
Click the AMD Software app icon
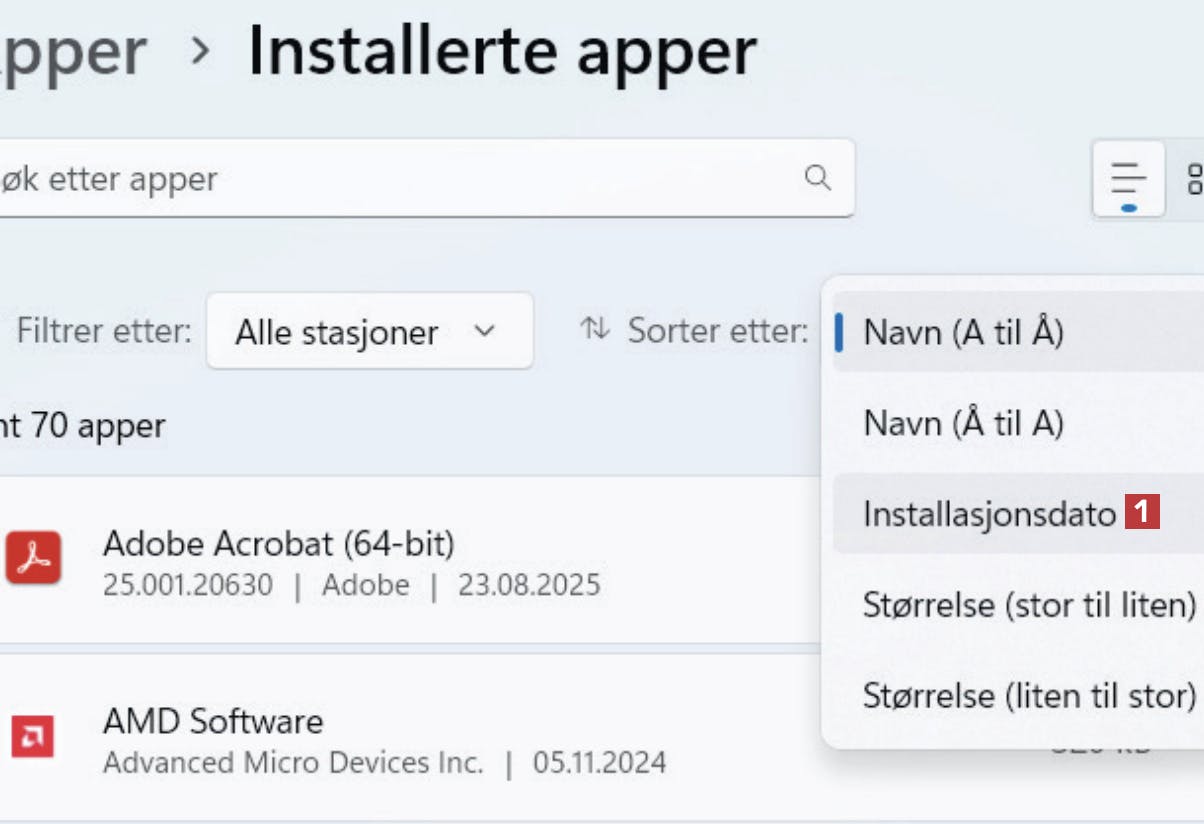click(33, 738)
